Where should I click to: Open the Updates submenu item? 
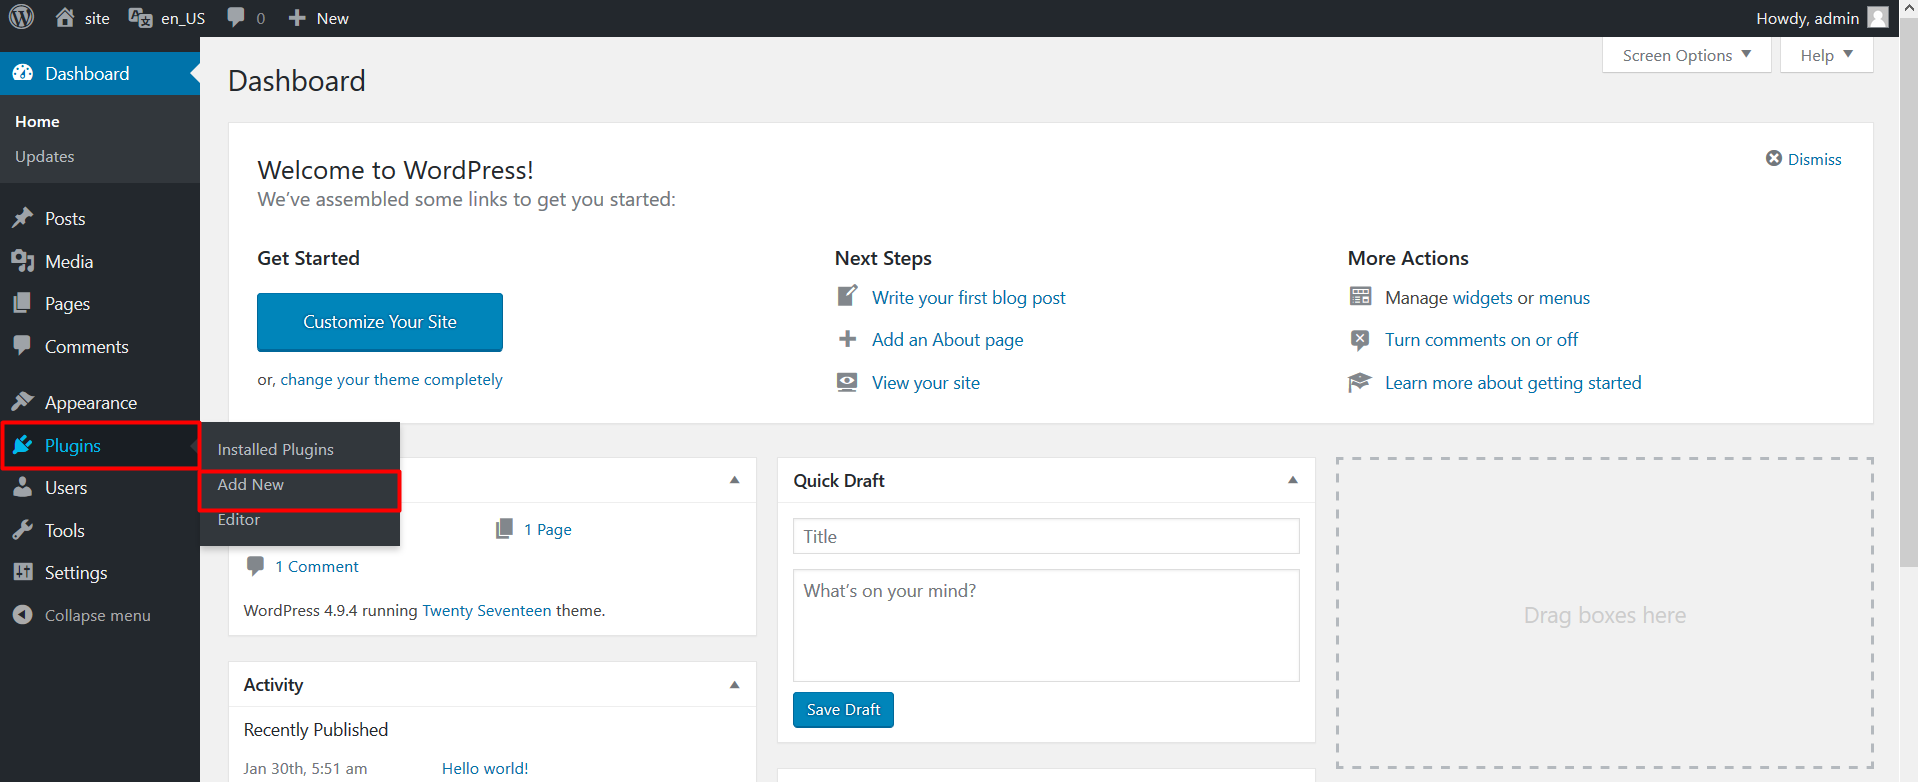(x=45, y=156)
